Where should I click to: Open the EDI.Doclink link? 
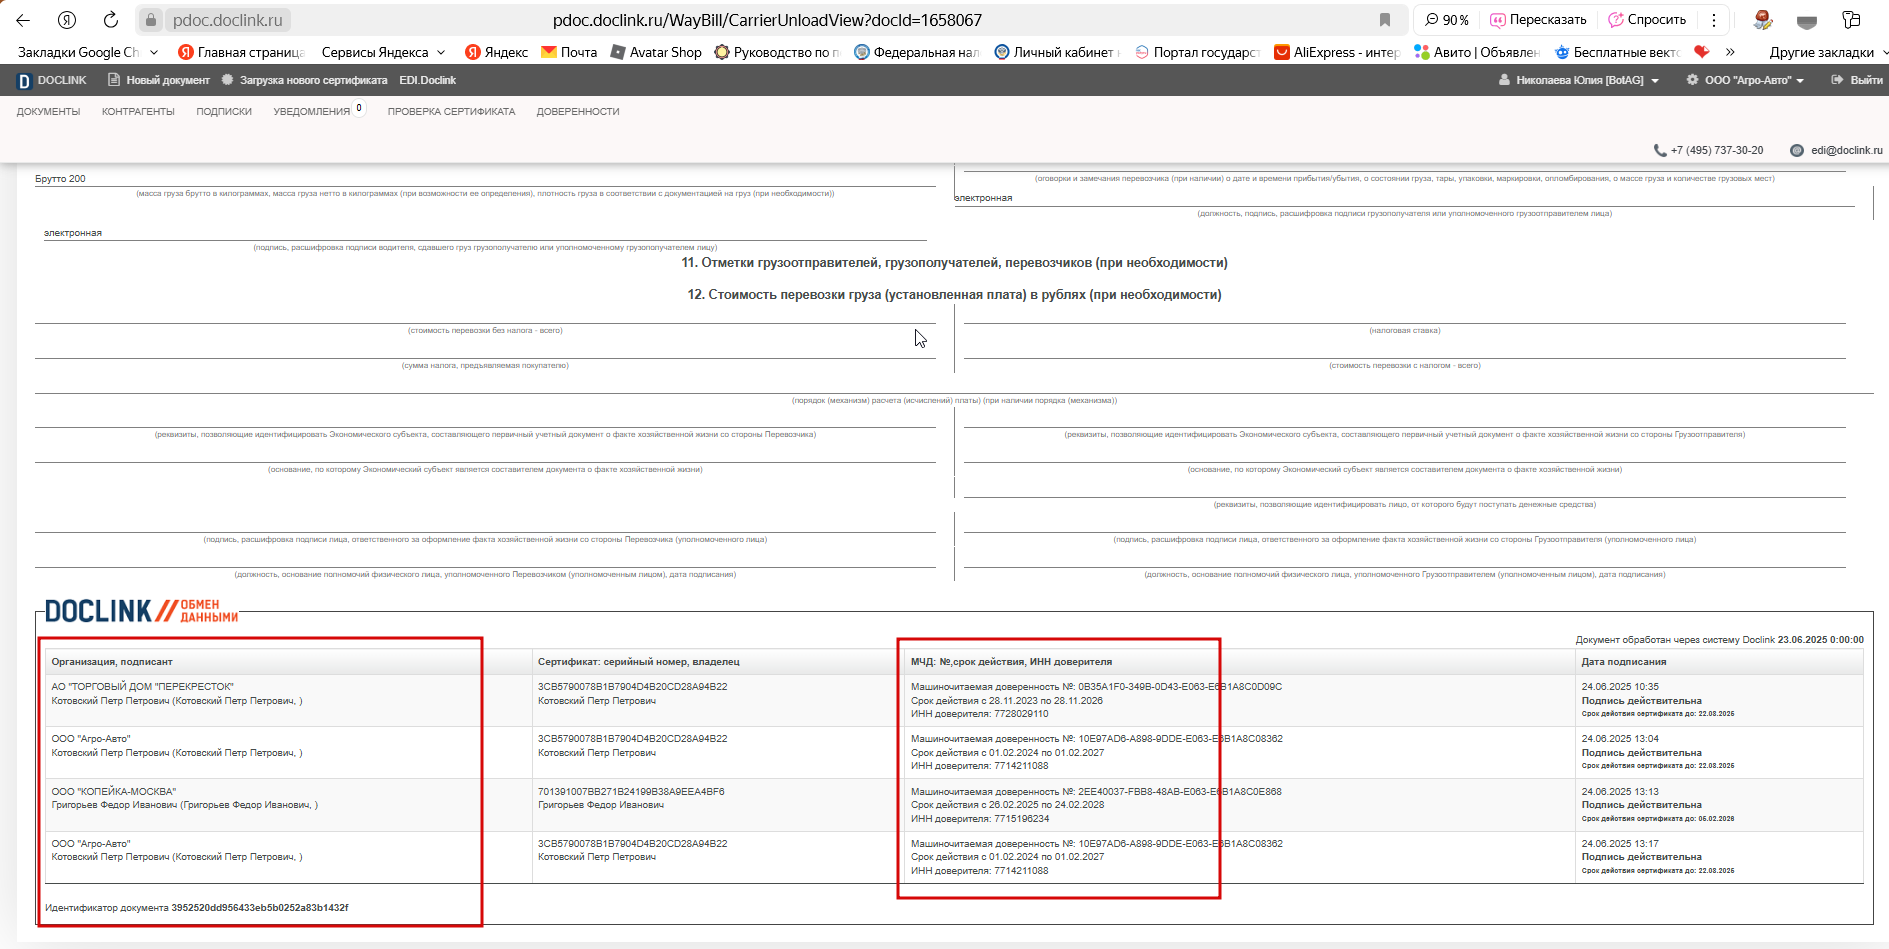point(427,80)
